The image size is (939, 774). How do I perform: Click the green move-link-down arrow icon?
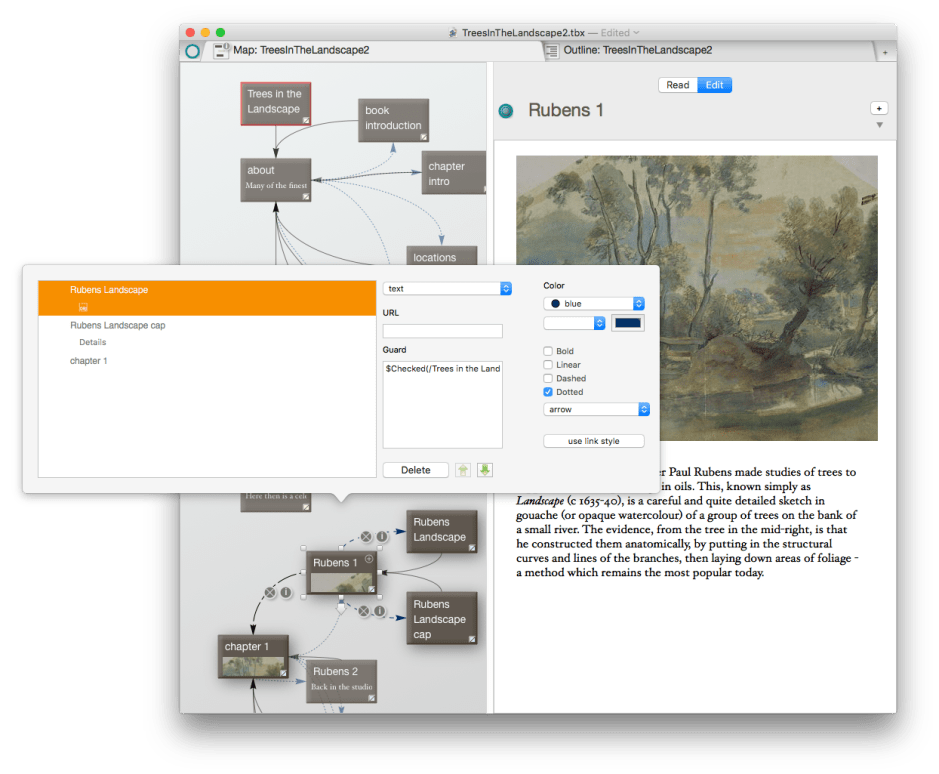point(485,470)
